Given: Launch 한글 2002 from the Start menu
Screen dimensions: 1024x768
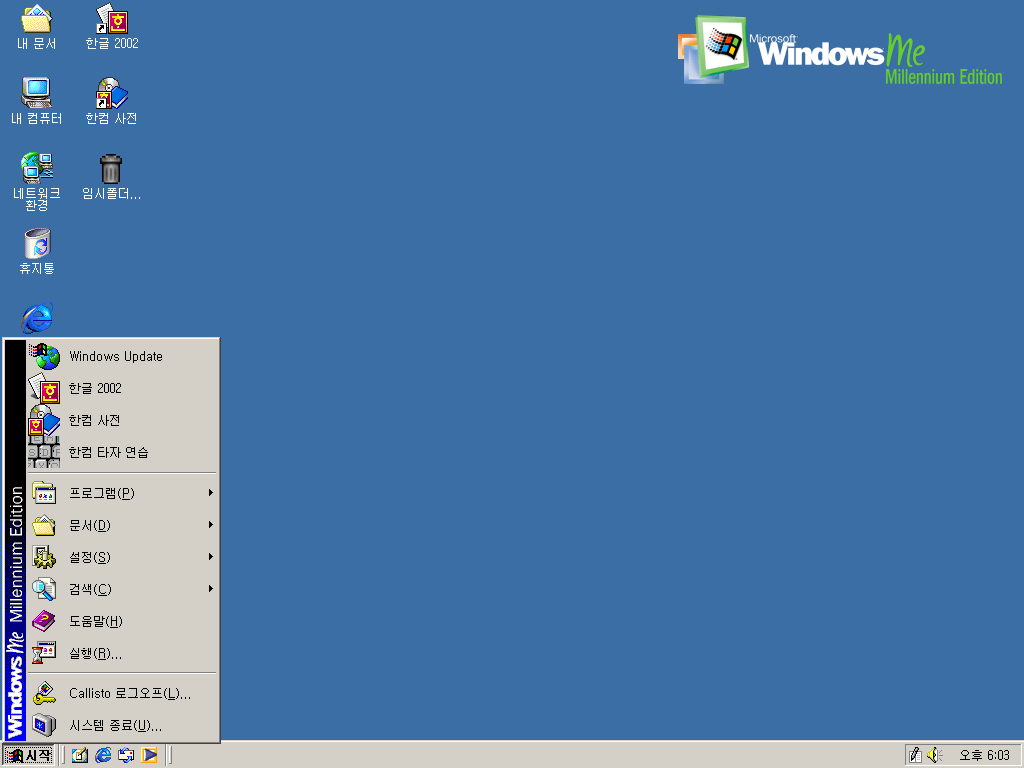Looking at the screenshot, I should tap(122, 389).
